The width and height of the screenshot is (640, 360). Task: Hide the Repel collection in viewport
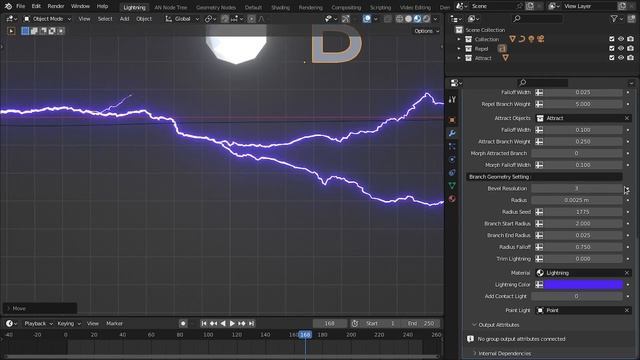click(621, 49)
